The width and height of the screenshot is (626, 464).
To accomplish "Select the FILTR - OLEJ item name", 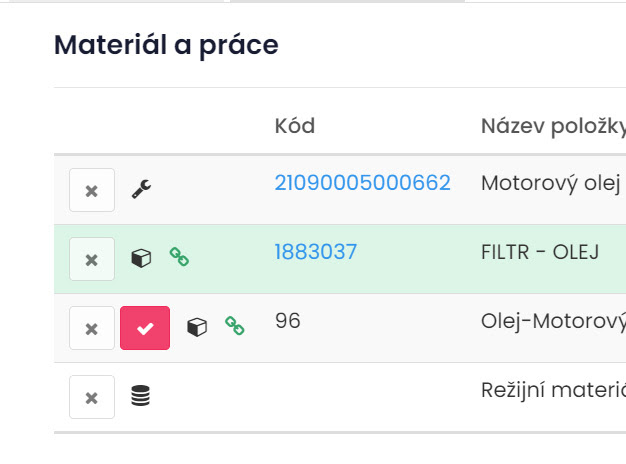I will [539, 252].
